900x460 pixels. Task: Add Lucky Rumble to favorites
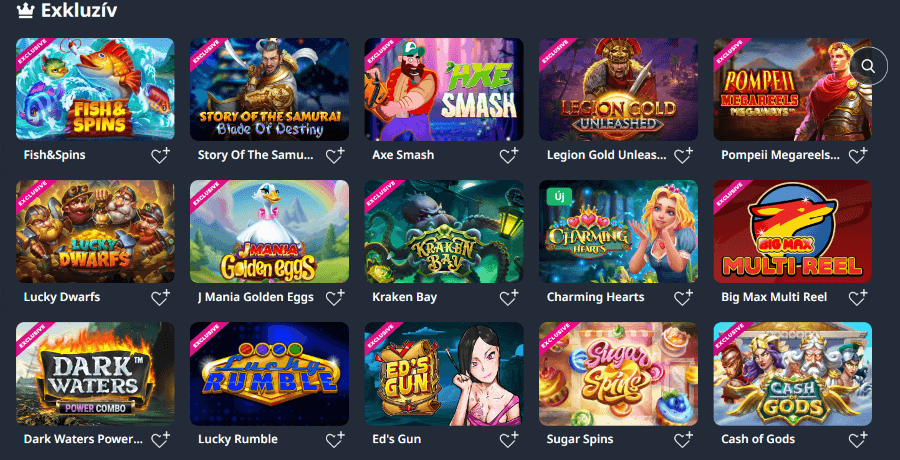(335, 439)
